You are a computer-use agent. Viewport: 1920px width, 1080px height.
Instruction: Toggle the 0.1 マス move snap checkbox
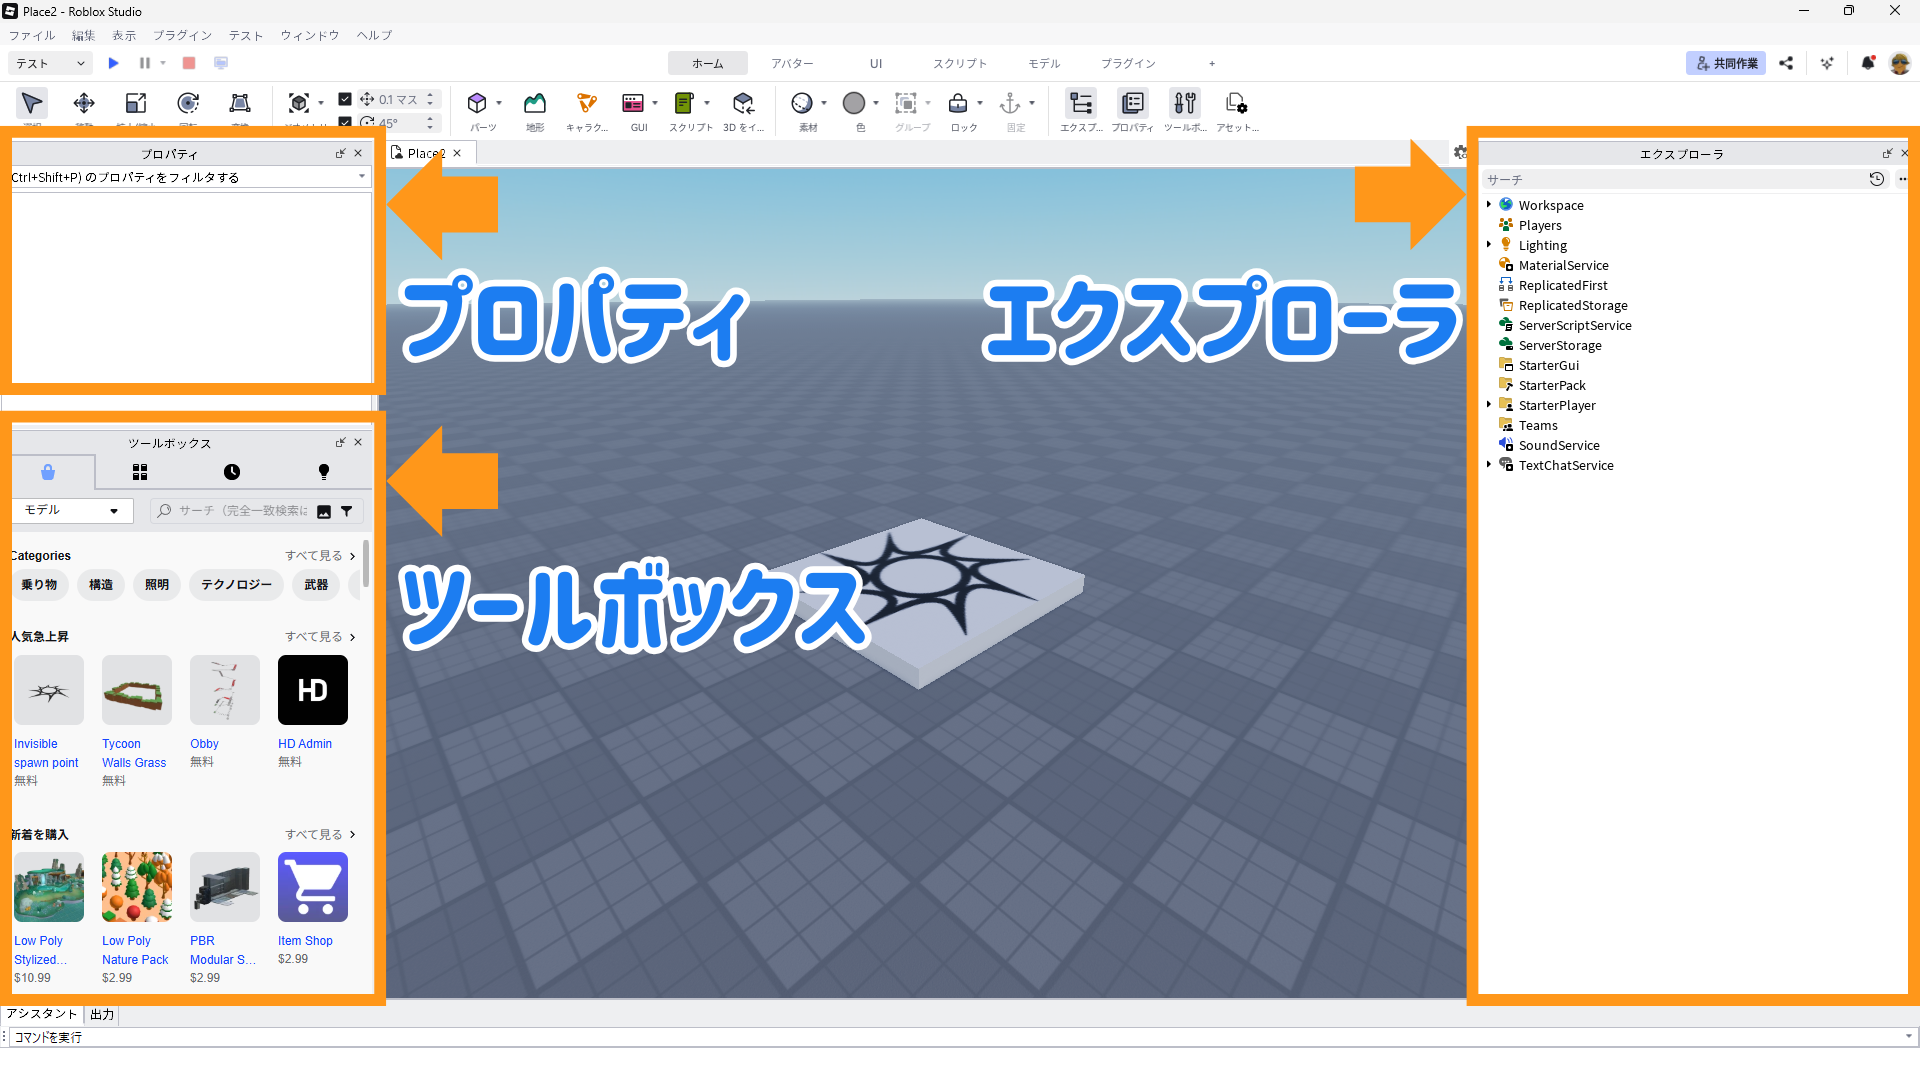point(345,99)
